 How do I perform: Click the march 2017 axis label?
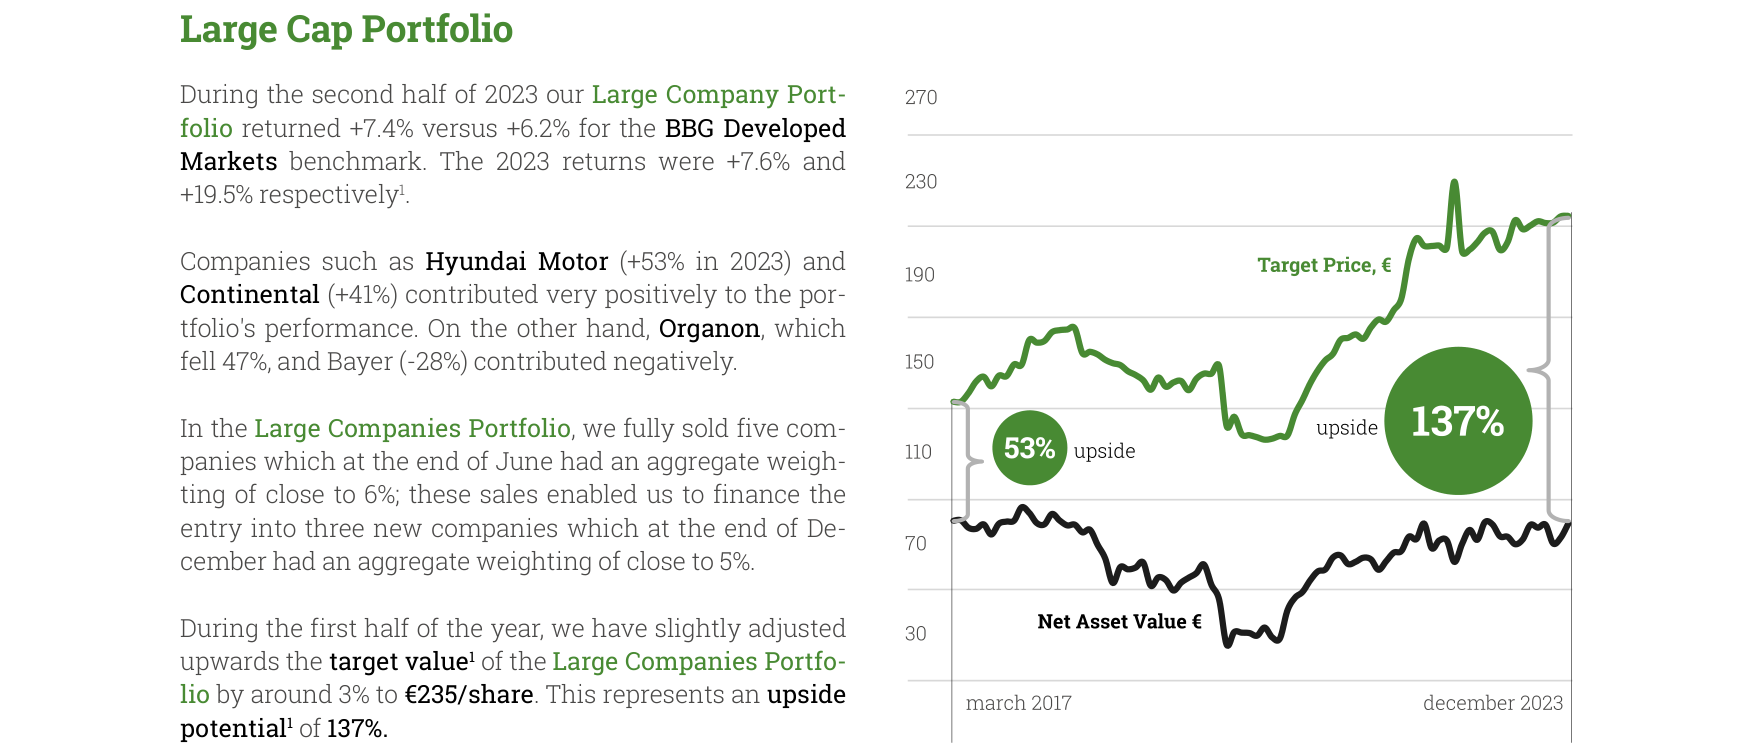click(1018, 703)
